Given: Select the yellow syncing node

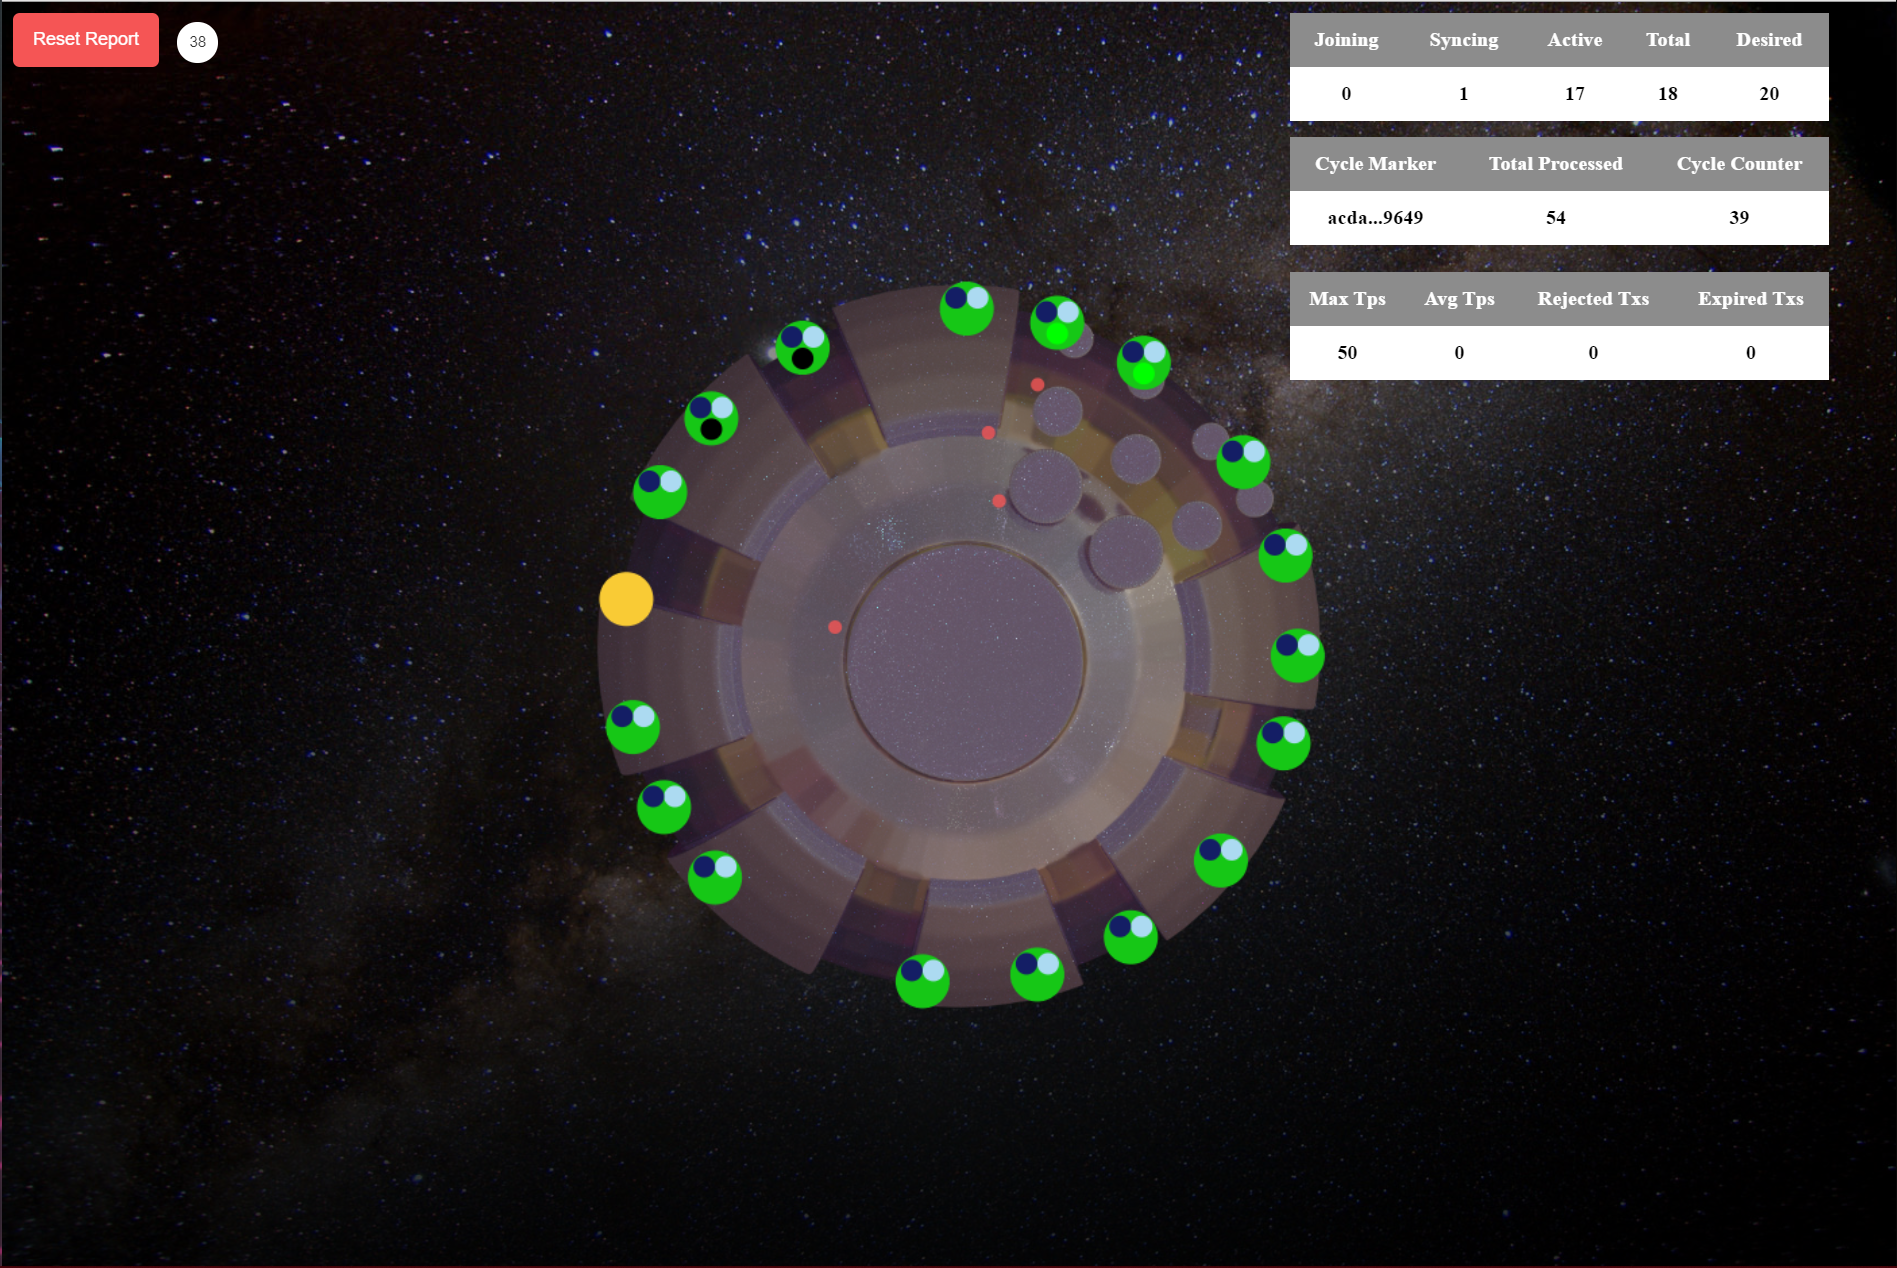Looking at the screenshot, I should tap(626, 599).
